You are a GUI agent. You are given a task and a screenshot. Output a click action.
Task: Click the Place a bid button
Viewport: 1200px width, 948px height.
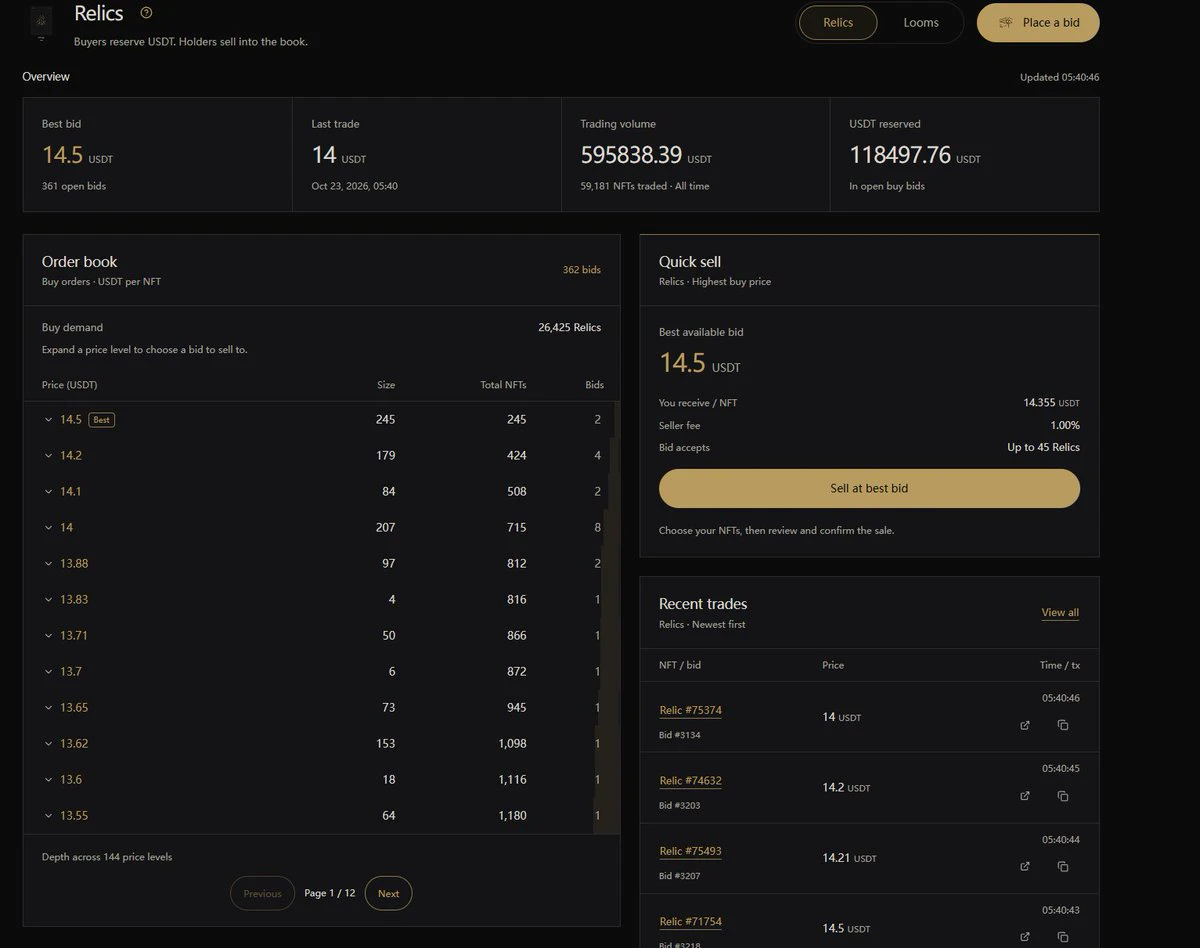(1038, 22)
